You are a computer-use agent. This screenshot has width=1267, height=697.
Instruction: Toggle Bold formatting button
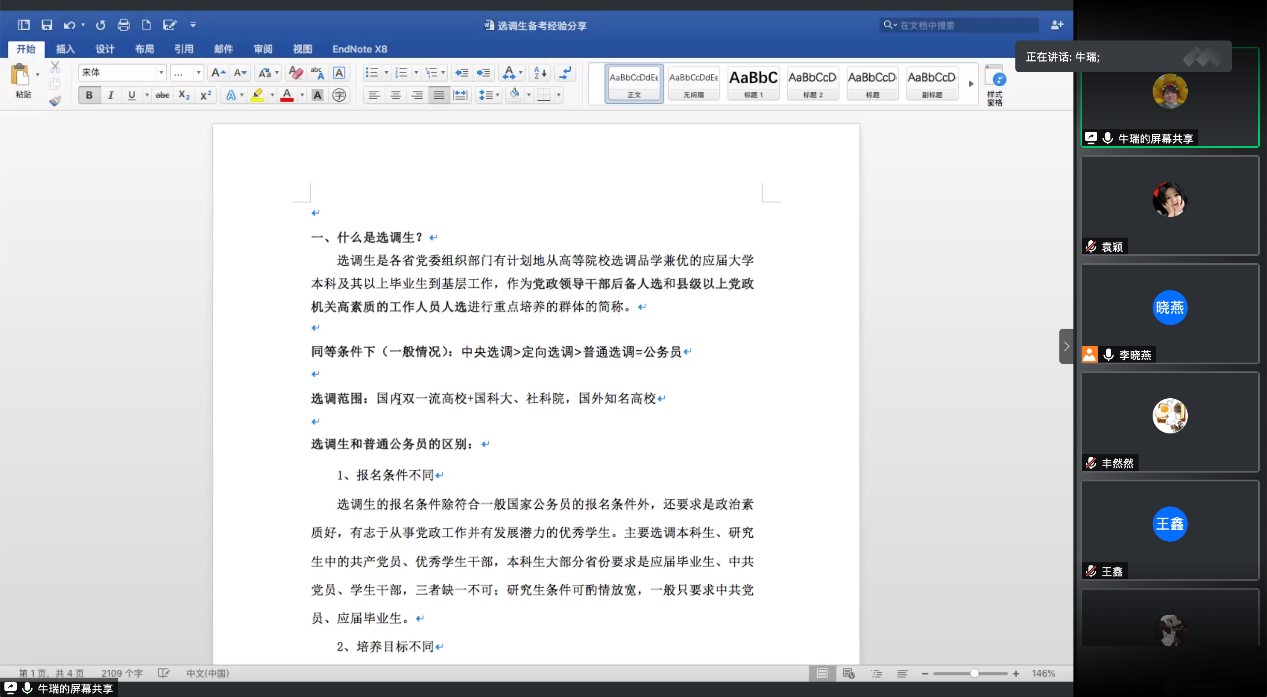(89, 95)
